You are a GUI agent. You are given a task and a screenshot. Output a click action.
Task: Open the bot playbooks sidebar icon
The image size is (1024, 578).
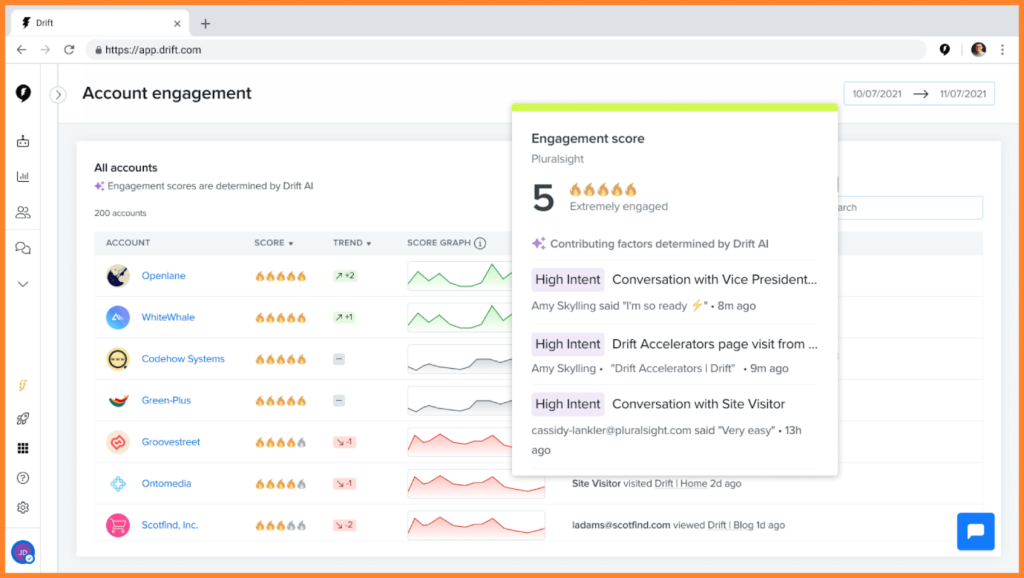tap(23, 141)
